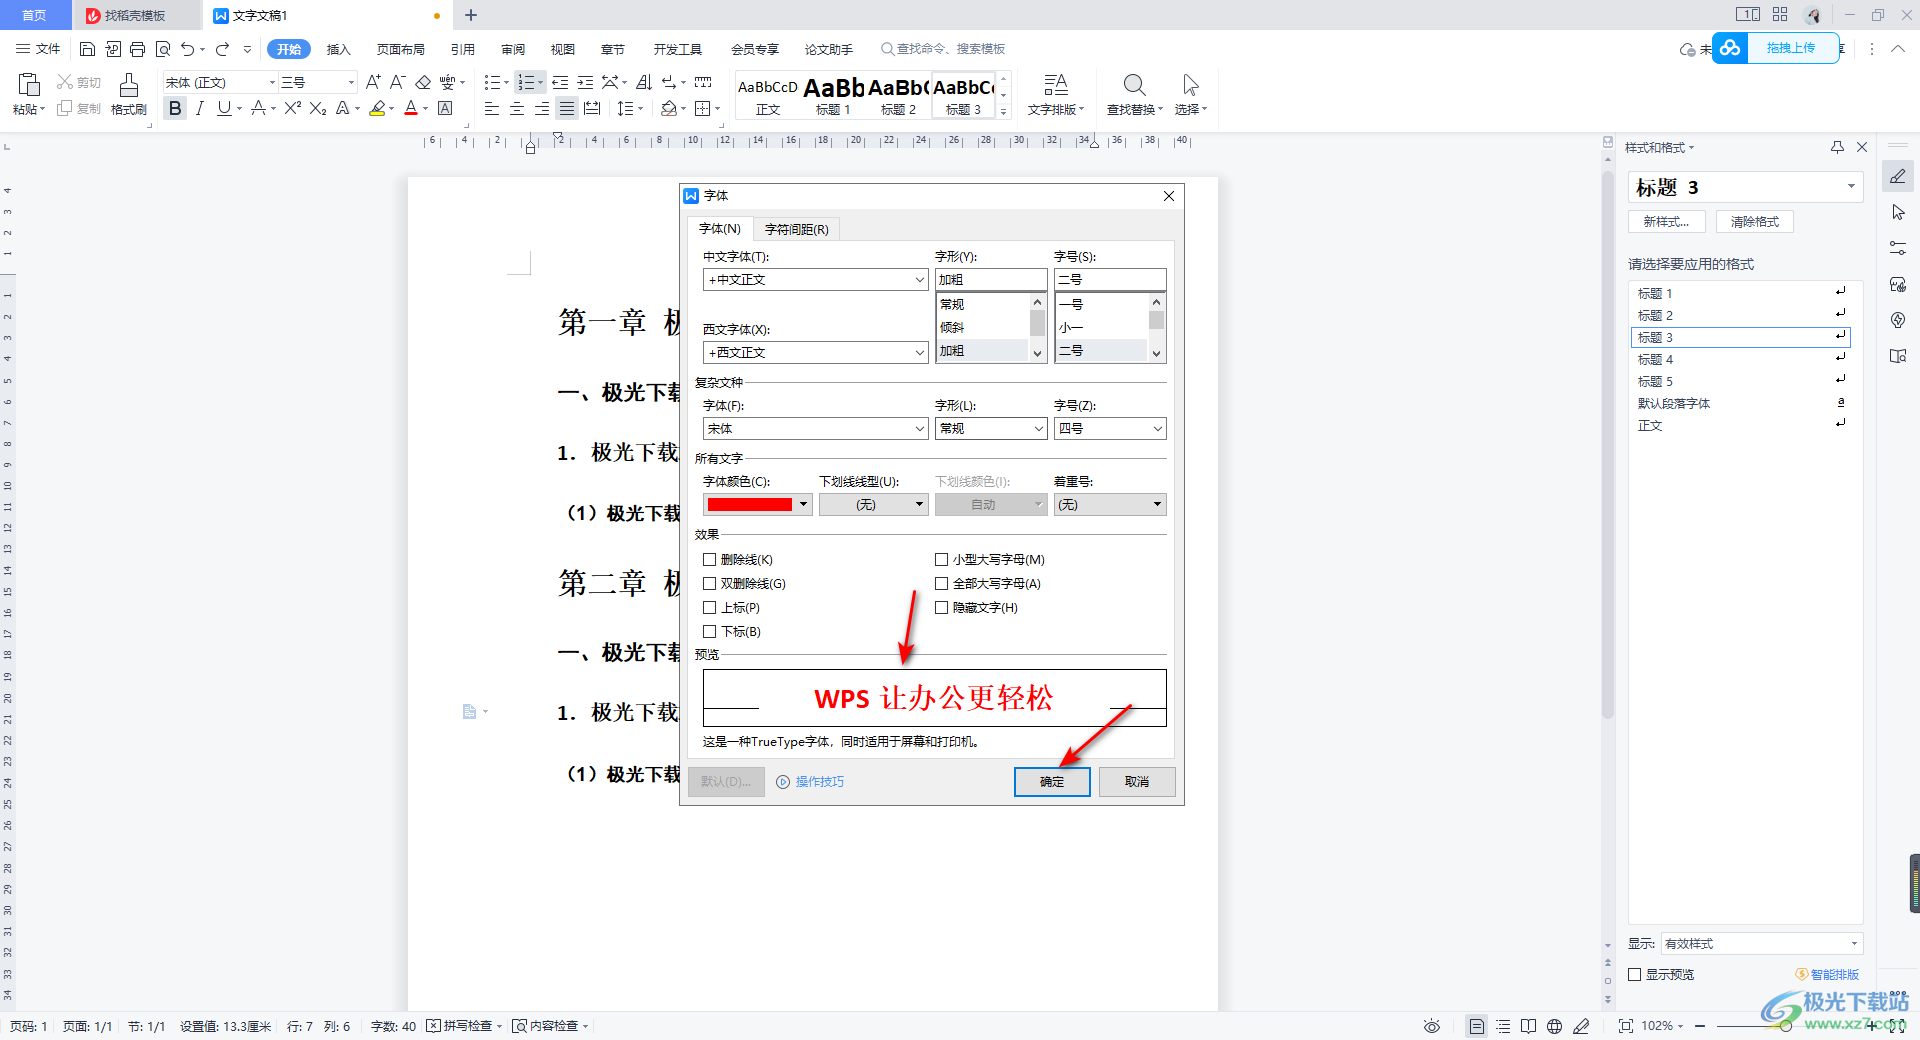The width and height of the screenshot is (1920, 1040).
Task: Check the Double strikethrough (G) option
Action: click(709, 584)
